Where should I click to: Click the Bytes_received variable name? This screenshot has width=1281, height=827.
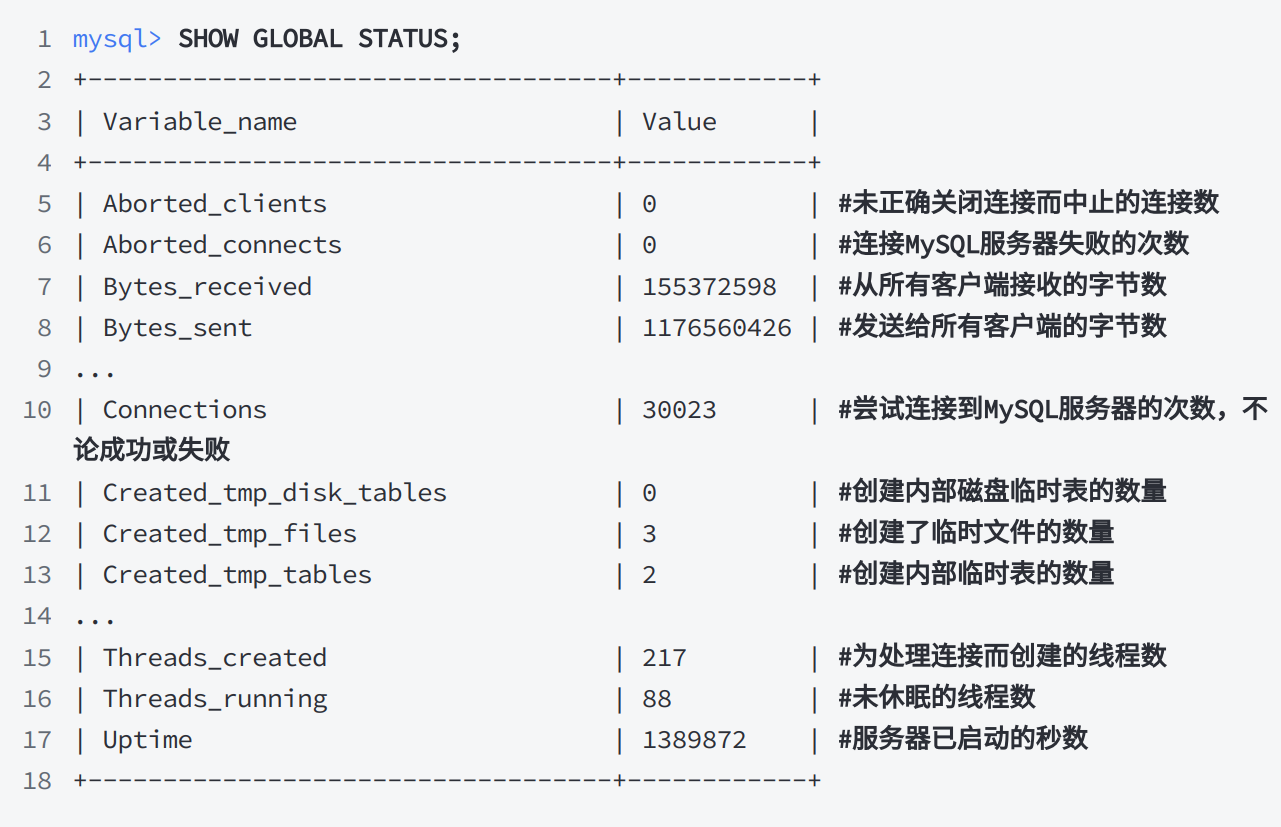tap(207, 287)
